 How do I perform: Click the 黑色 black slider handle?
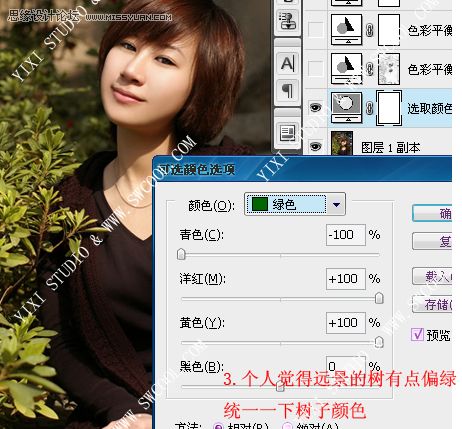click(x=280, y=386)
